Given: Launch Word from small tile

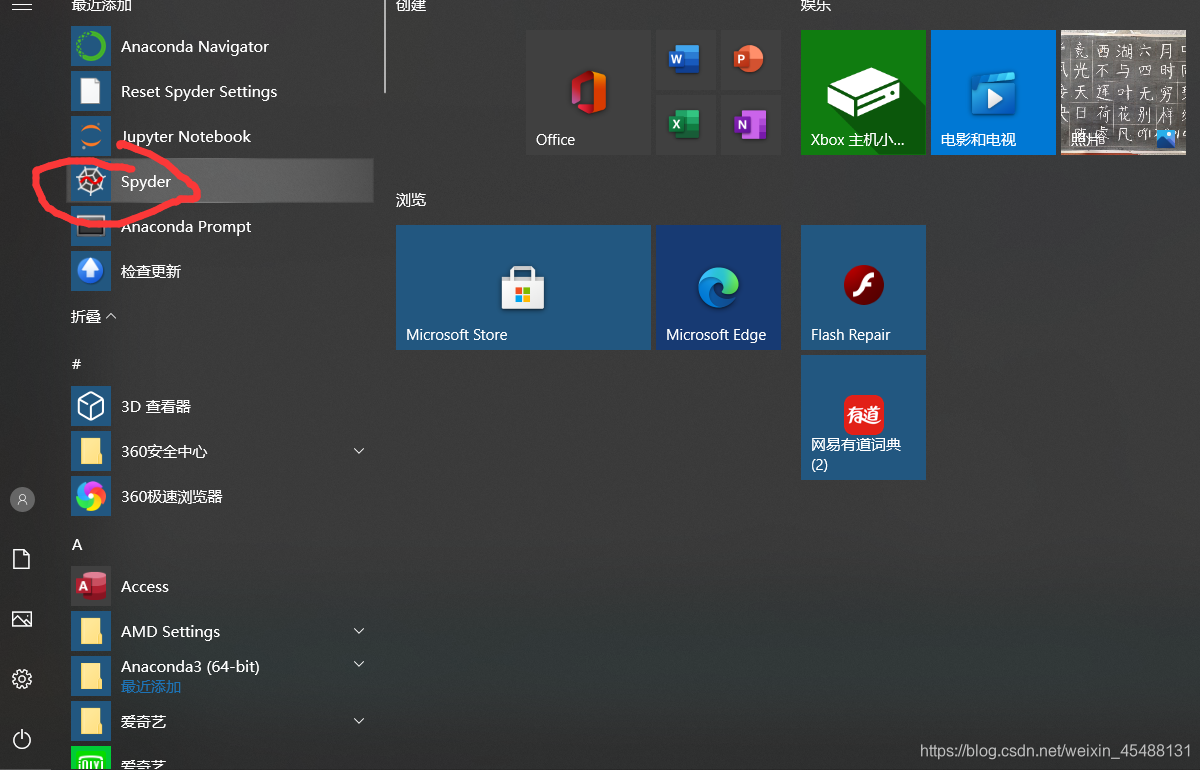Looking at the screenshot, I should pyautogui.click(x=685, y=60).
